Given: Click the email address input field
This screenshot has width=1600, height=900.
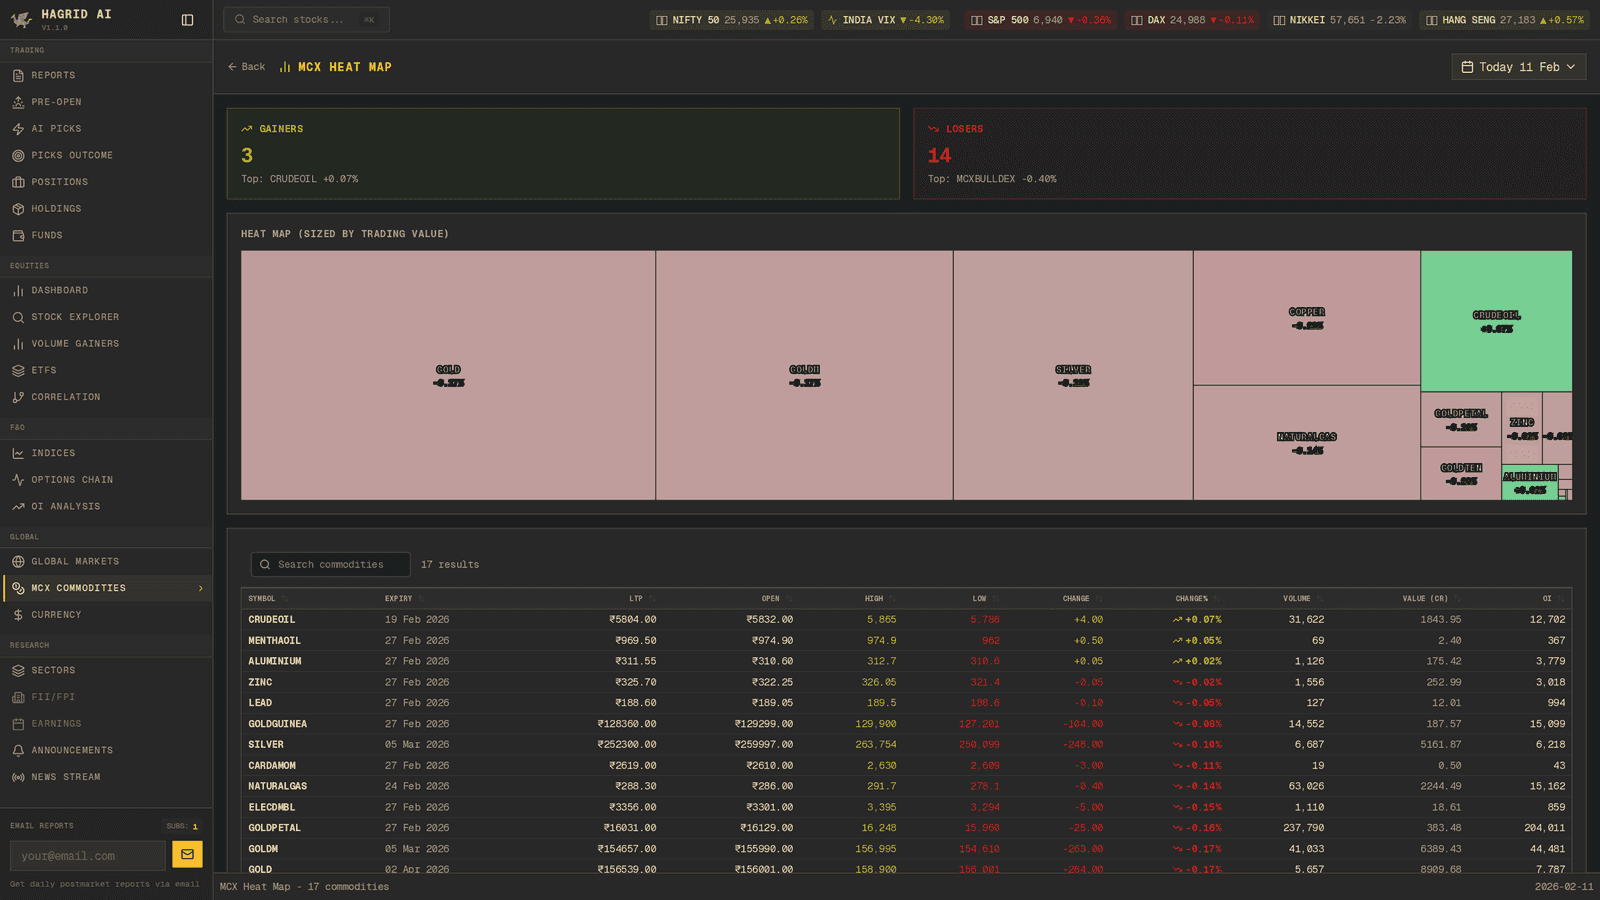Looking at the screenshot, I should click(x=88, y=856).
